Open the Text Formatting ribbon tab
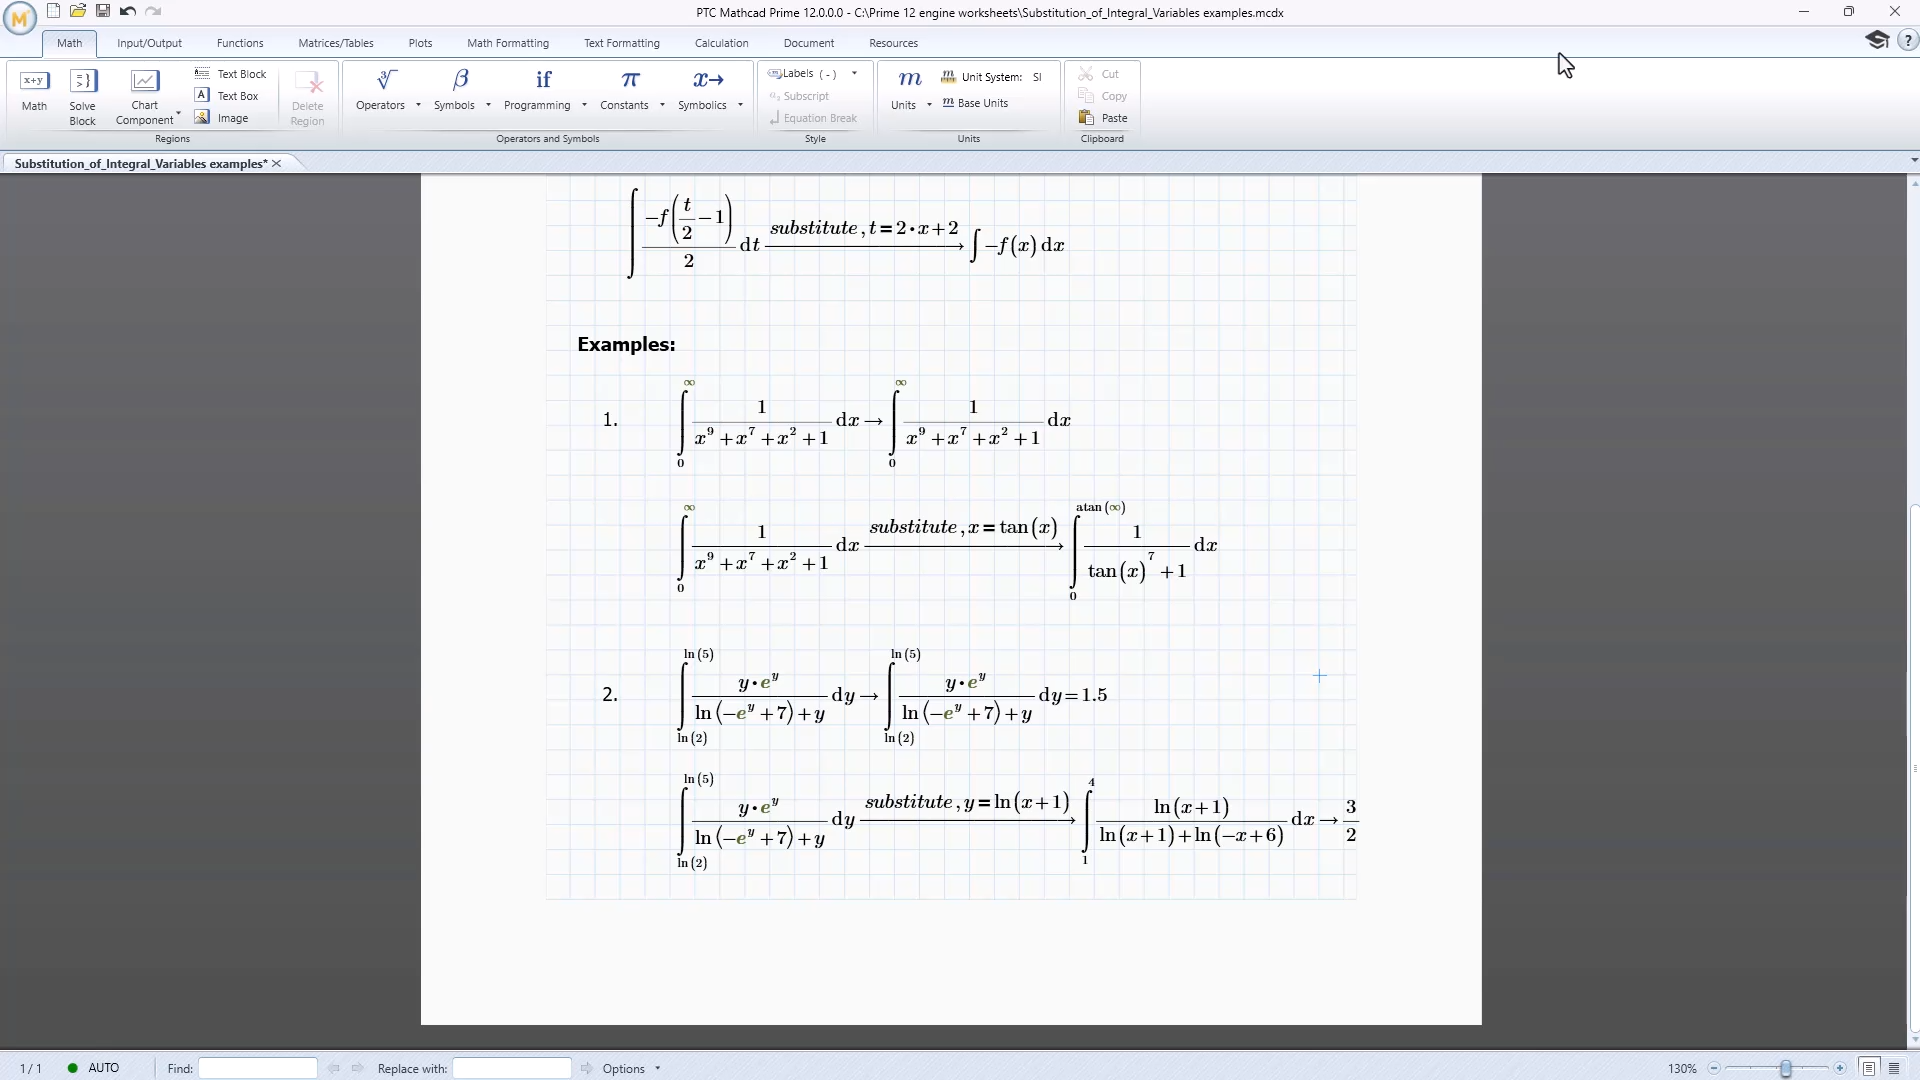1920x1080 pixels. (x=622, y=43)
